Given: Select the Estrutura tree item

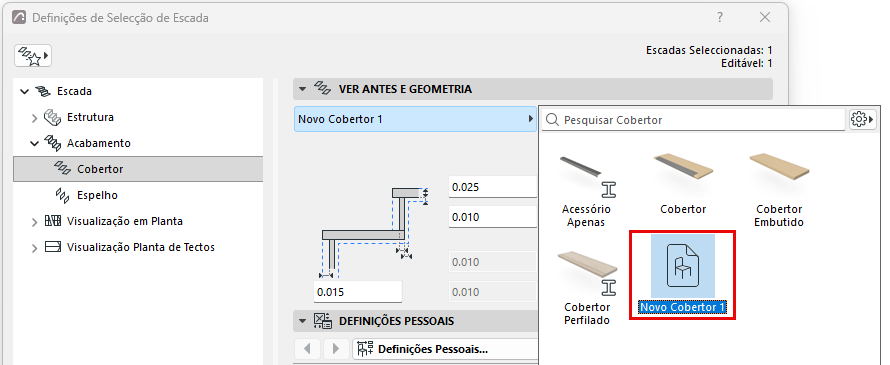Looking at the screenshot, I should coord(90,118).
